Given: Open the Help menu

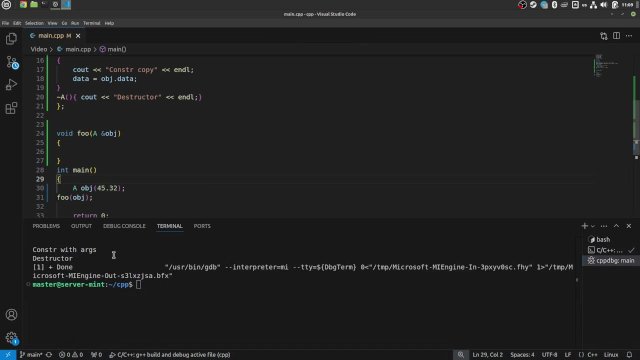Looking at the screenshot, I should (109, 23).
